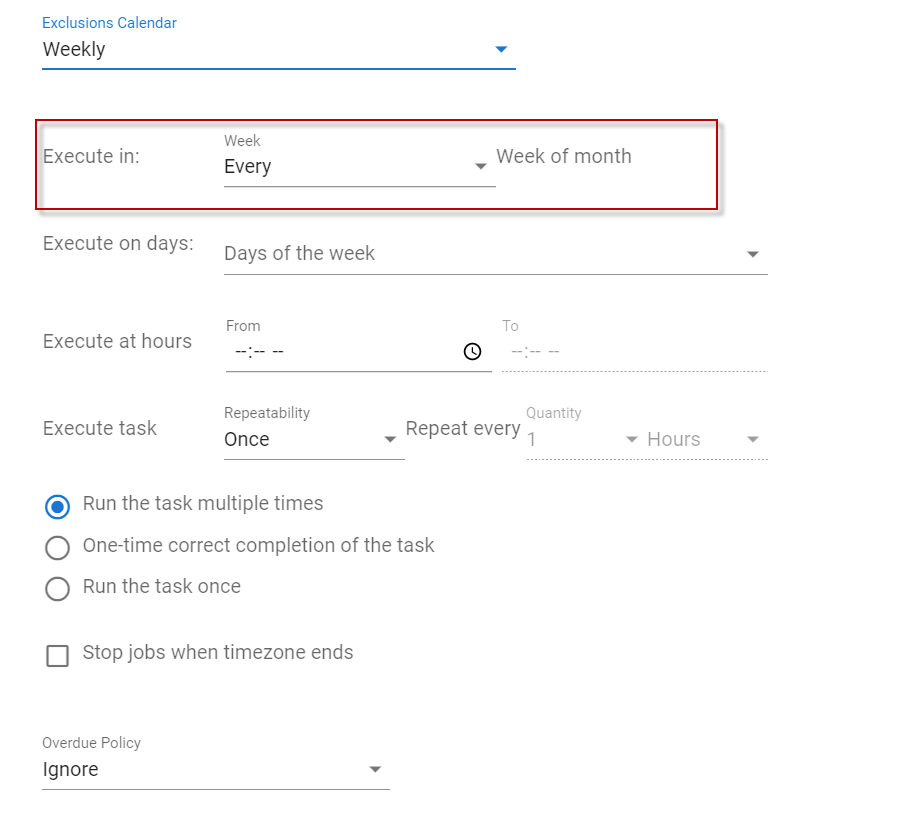Click the Execute in: label
The height and width of the screenshot is (817, 917).
[x=91, y=157]
